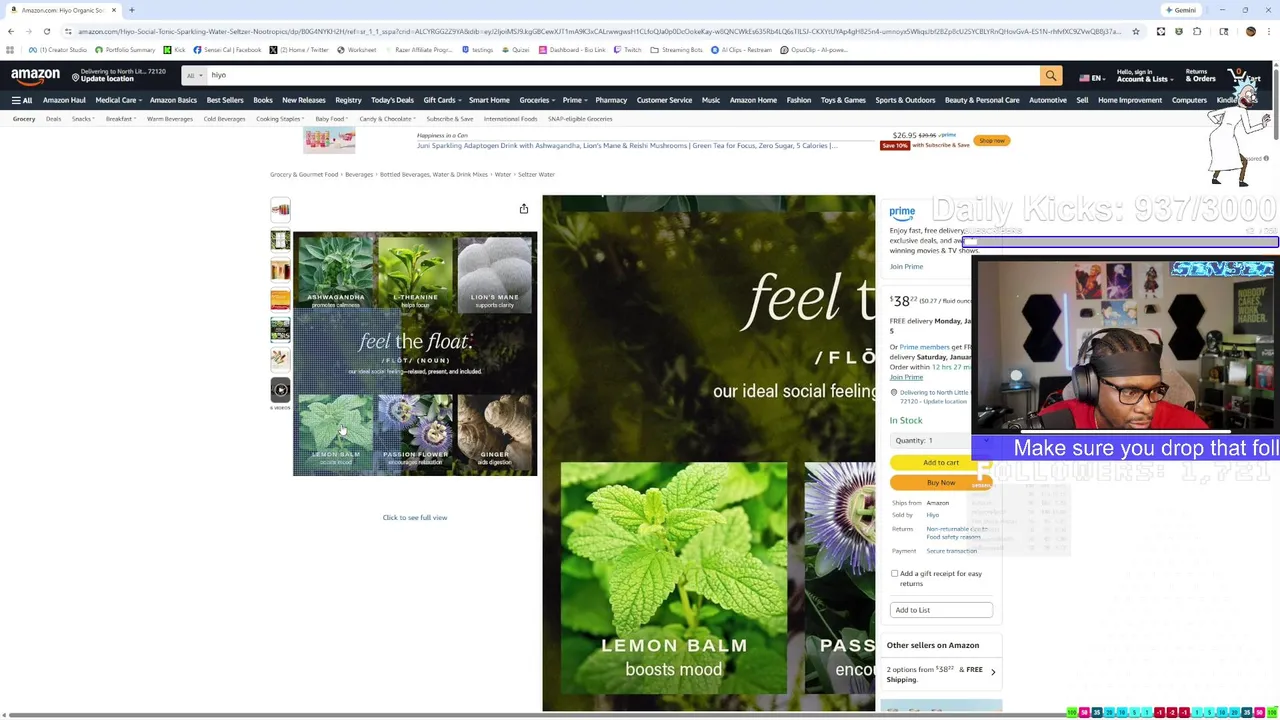Image resolution: width=1280 pixels, height=720 pixels.
Task: Open Twitch bookmark
Action: point(627,50)
